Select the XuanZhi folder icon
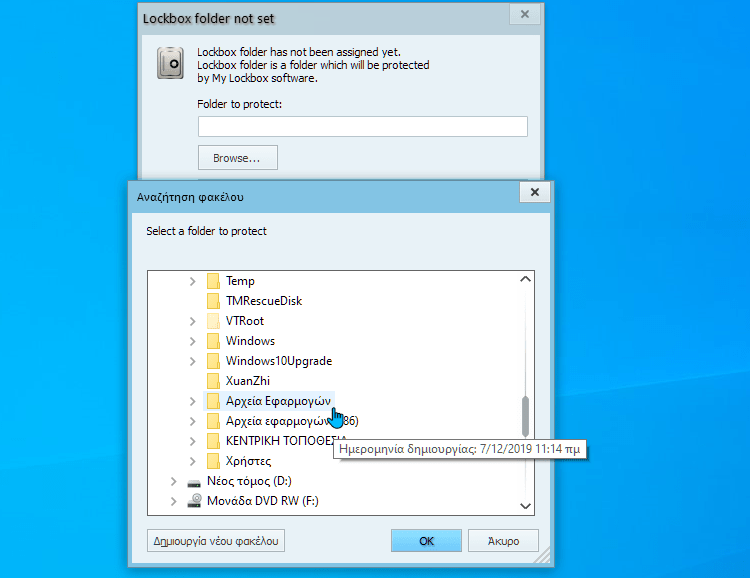 (213, 381)
